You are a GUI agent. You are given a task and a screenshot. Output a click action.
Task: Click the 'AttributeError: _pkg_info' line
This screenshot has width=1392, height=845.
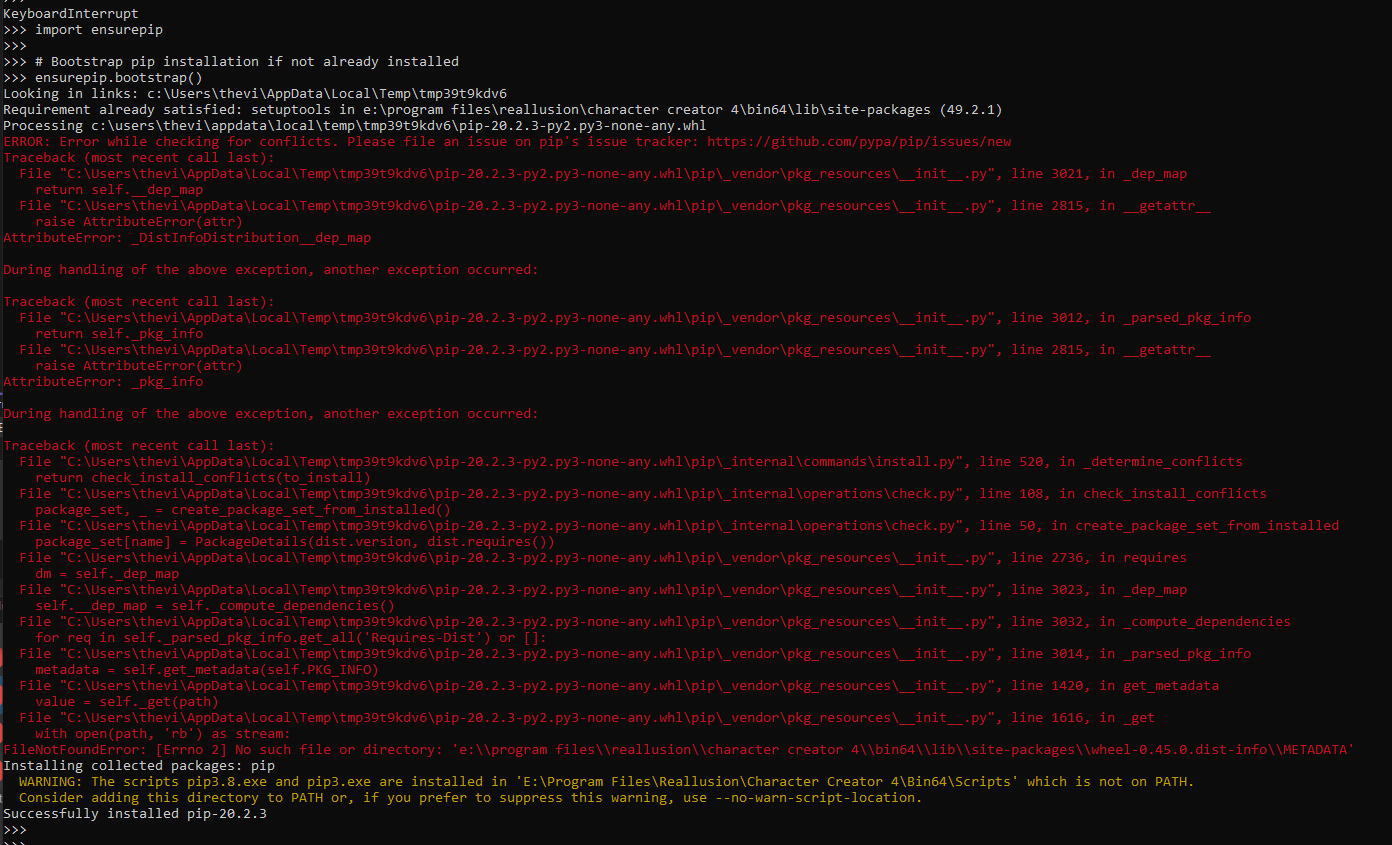pos(103,382)
